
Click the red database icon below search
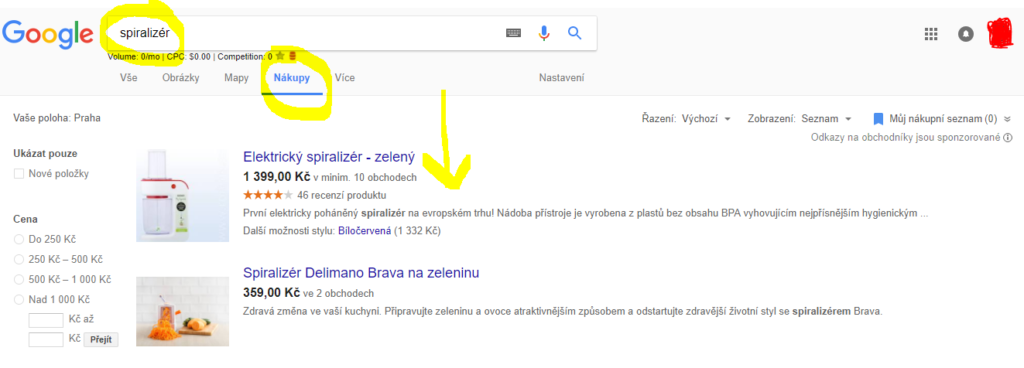tap(293, 57)
